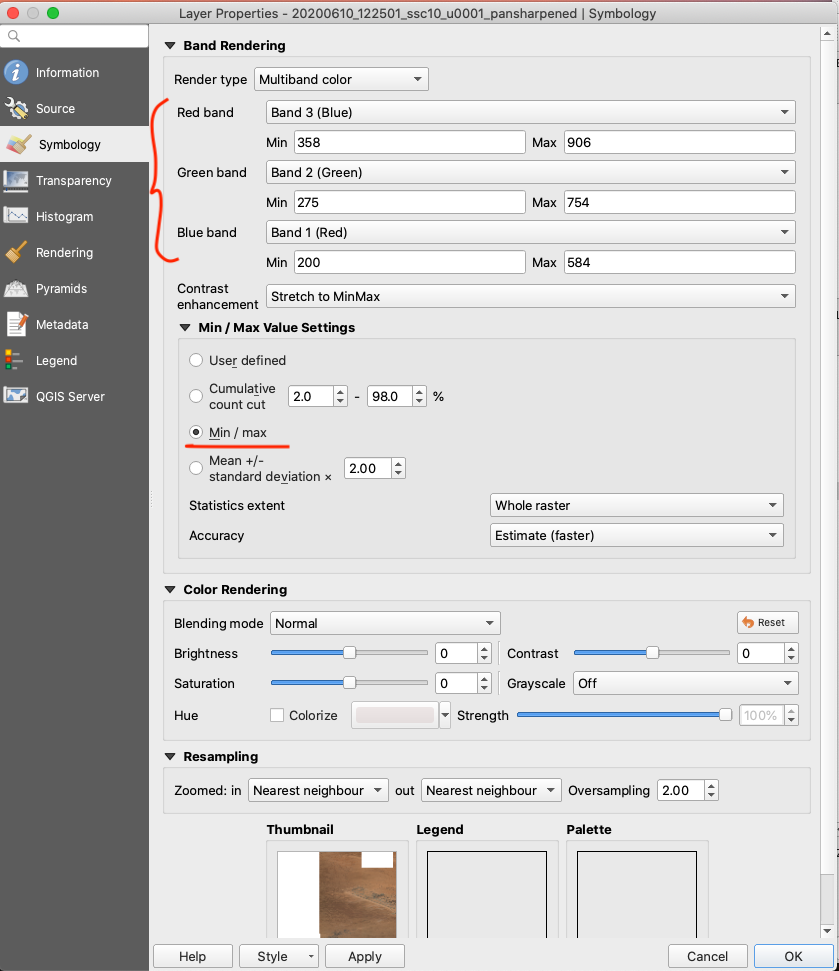
Task: Open the Green band dropdown
Action: (x=531, y=172)
